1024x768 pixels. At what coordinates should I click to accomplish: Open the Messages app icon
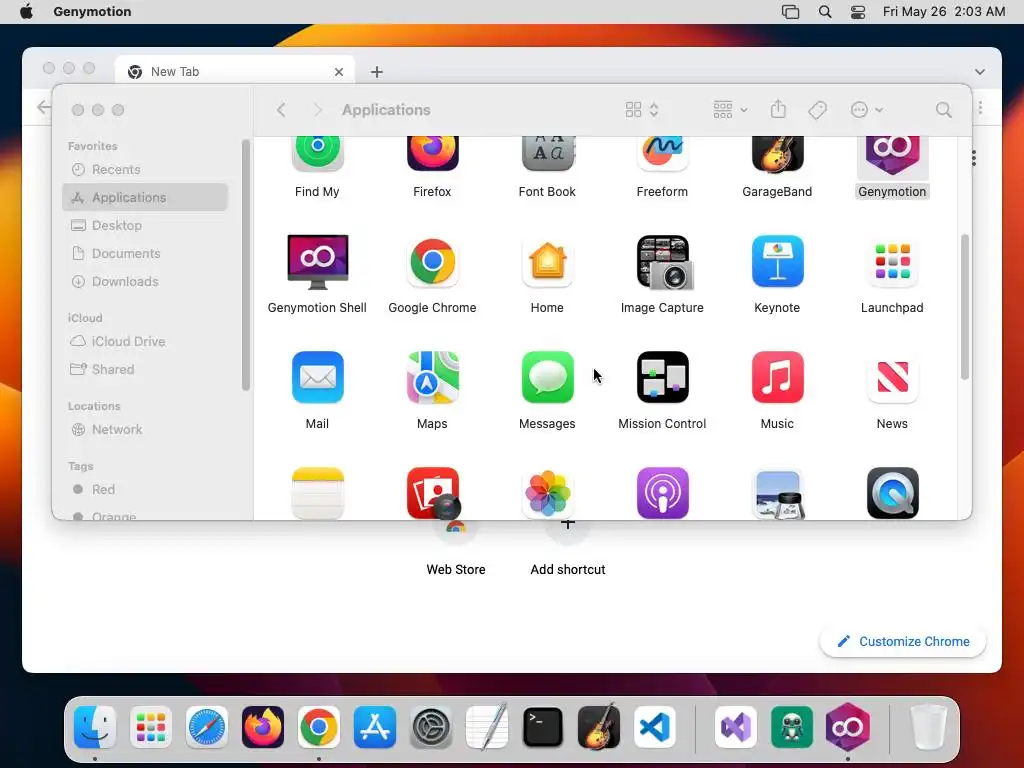[547, 377]
